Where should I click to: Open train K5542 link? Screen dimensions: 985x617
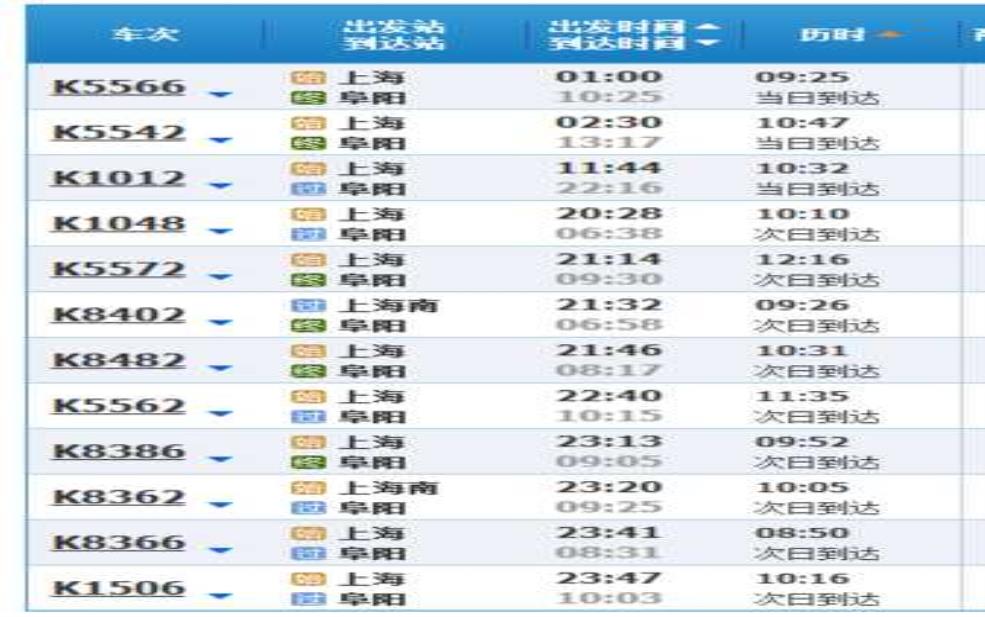pos(118,133)
